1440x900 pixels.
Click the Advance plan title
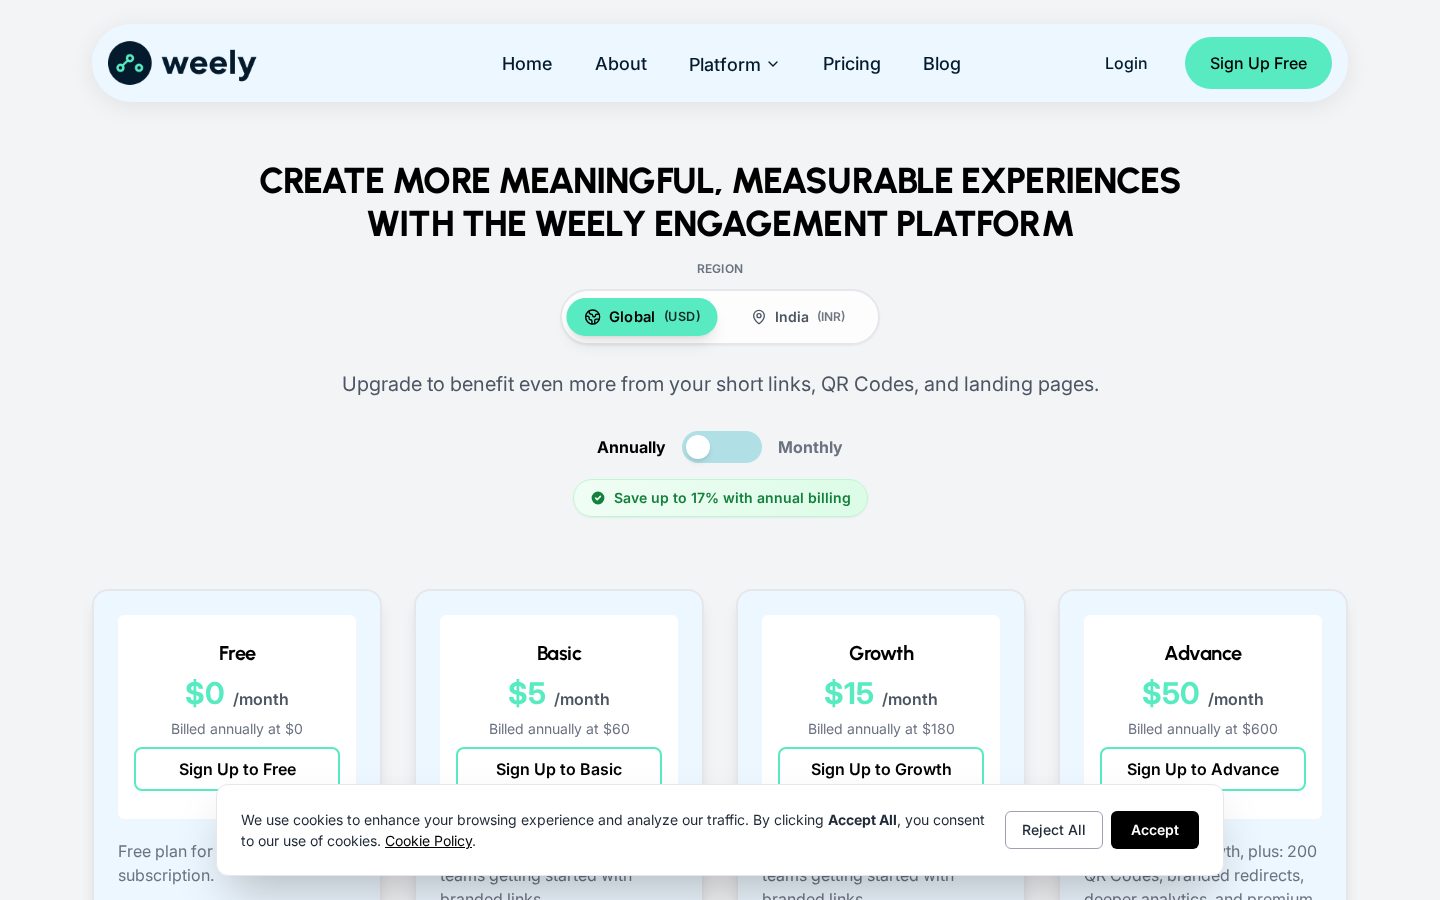pyautogui.click(x=1203, y=653)
